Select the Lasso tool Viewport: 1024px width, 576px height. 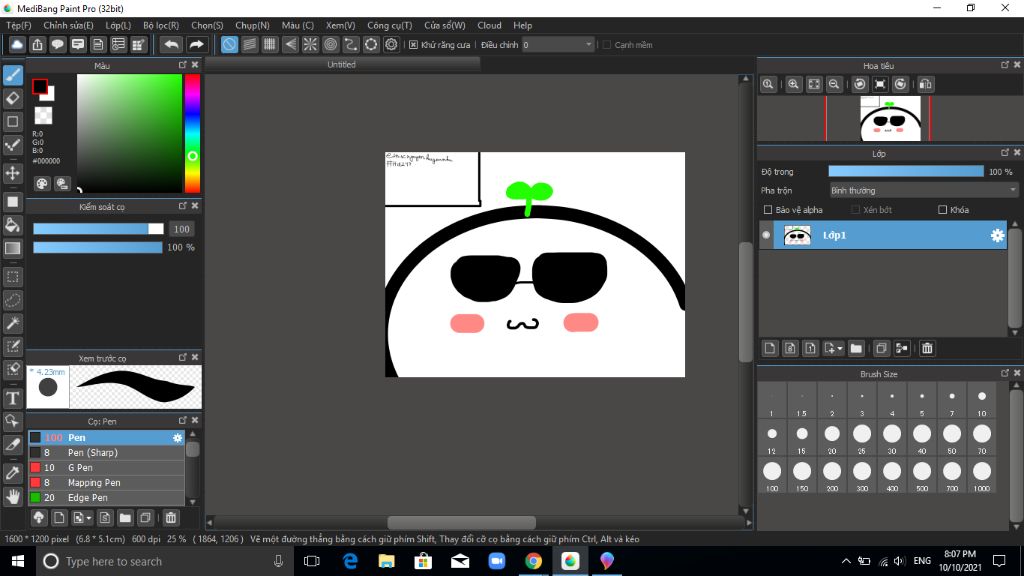point(12,300)
